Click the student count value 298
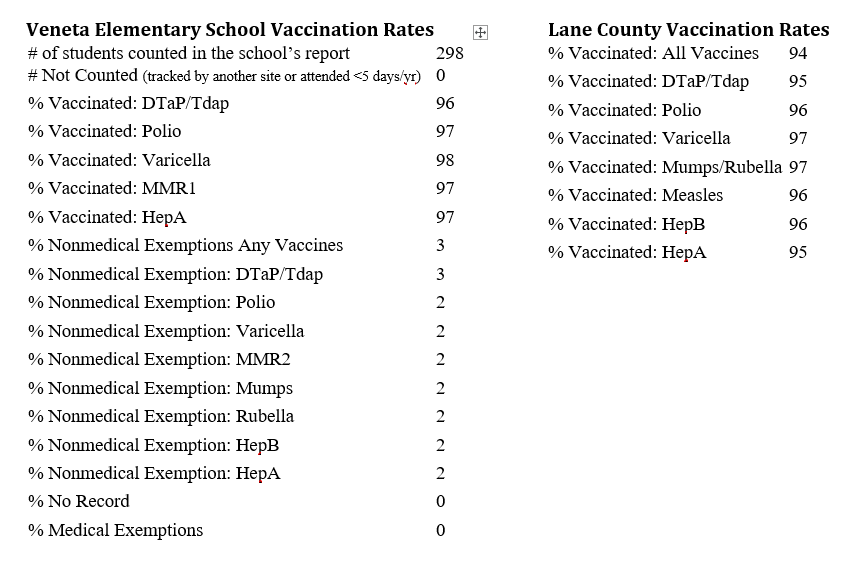 point(450,54)
